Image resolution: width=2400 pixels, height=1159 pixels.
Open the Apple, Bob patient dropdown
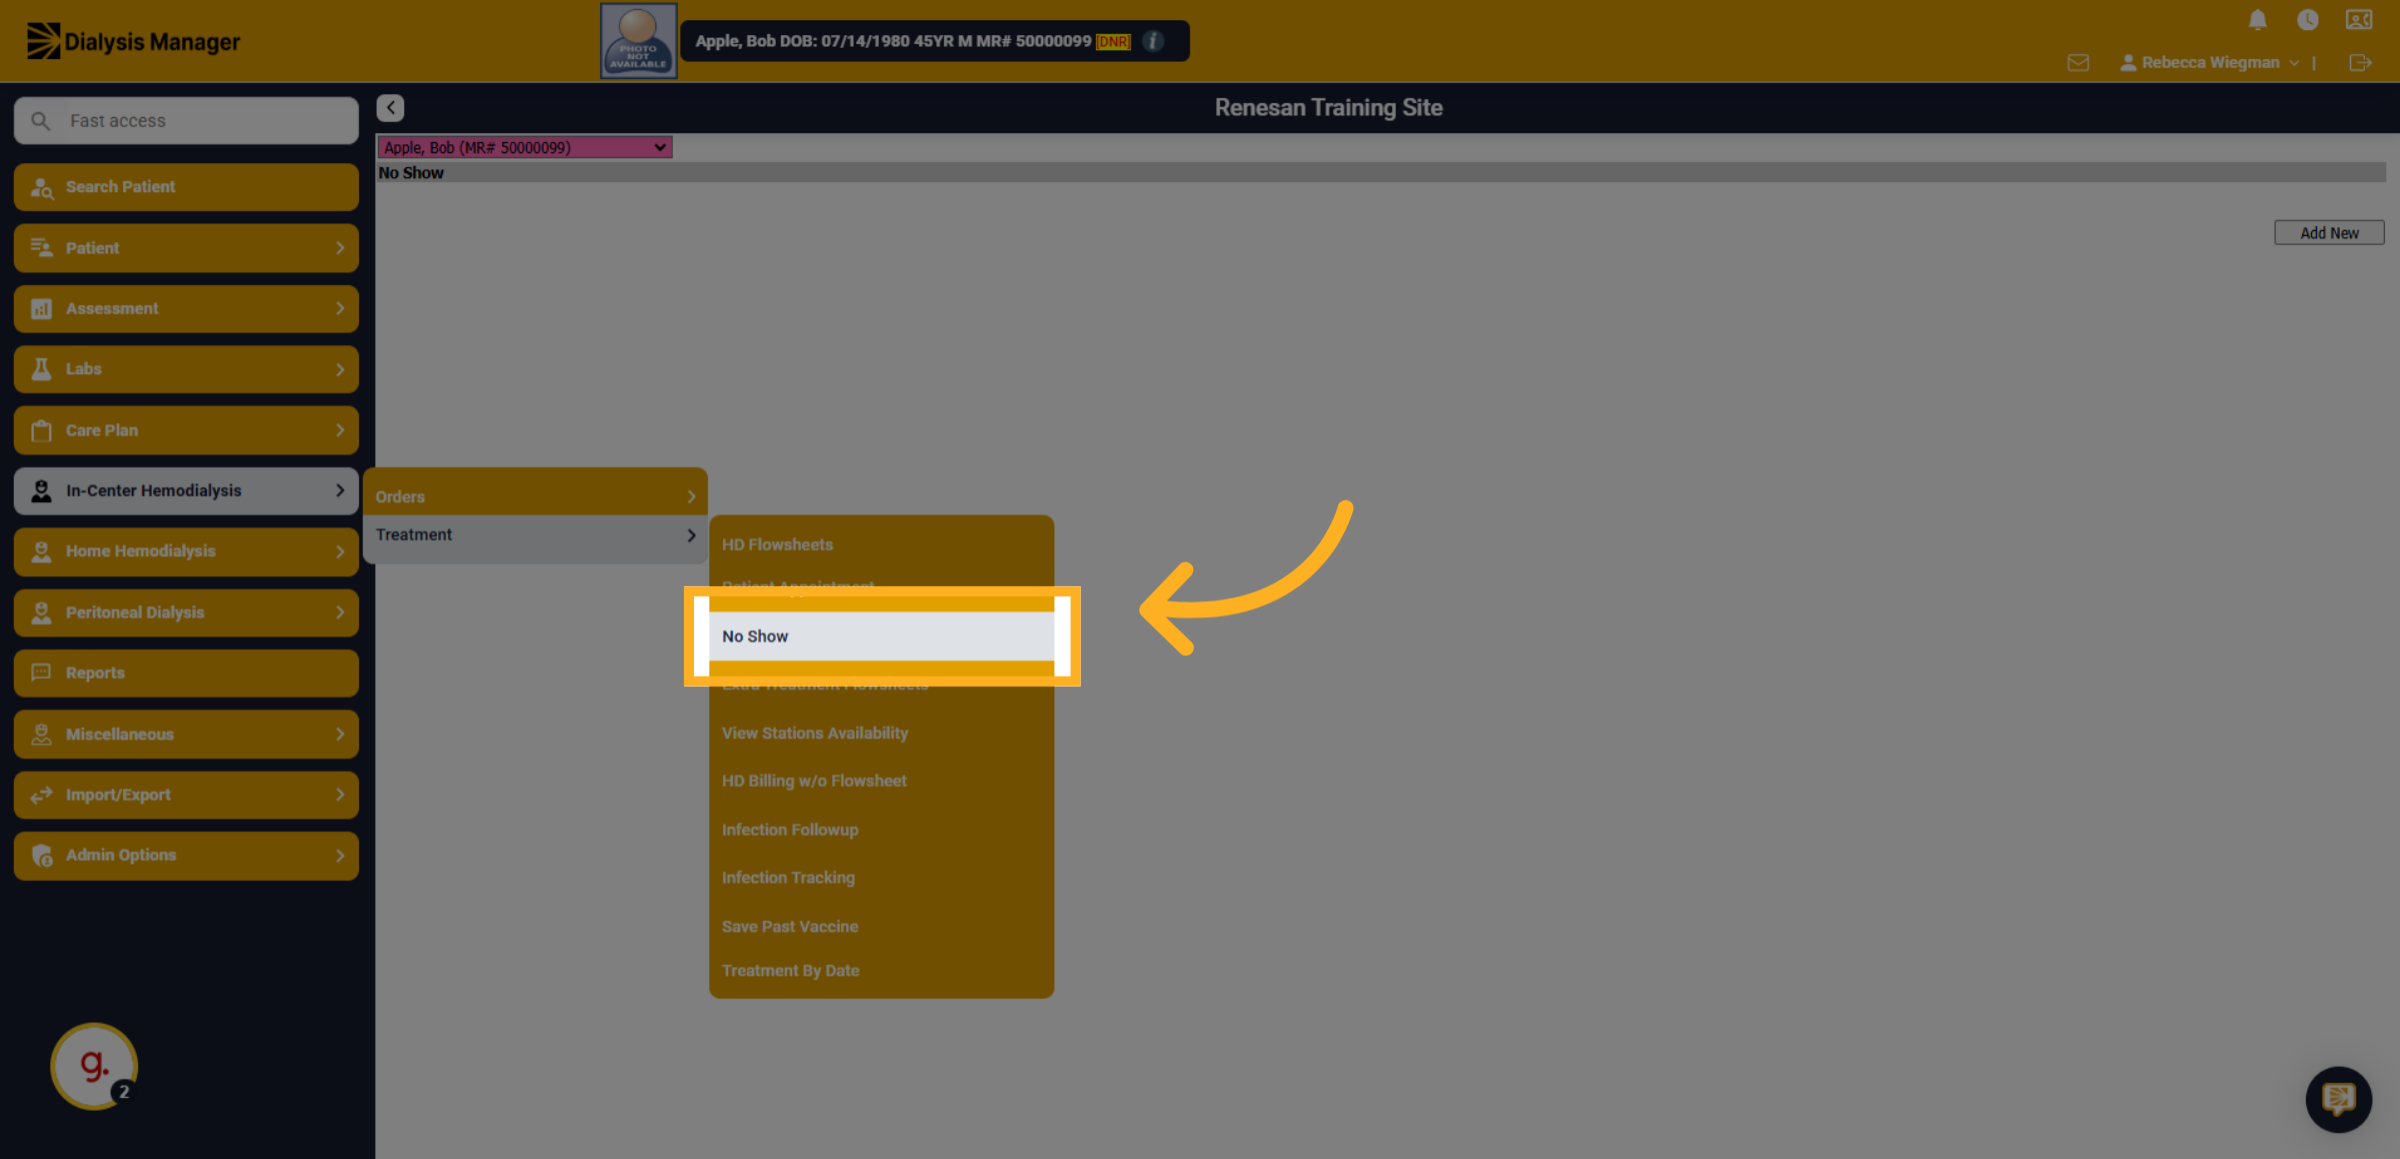pyautogui.click(x=524, y=148)
